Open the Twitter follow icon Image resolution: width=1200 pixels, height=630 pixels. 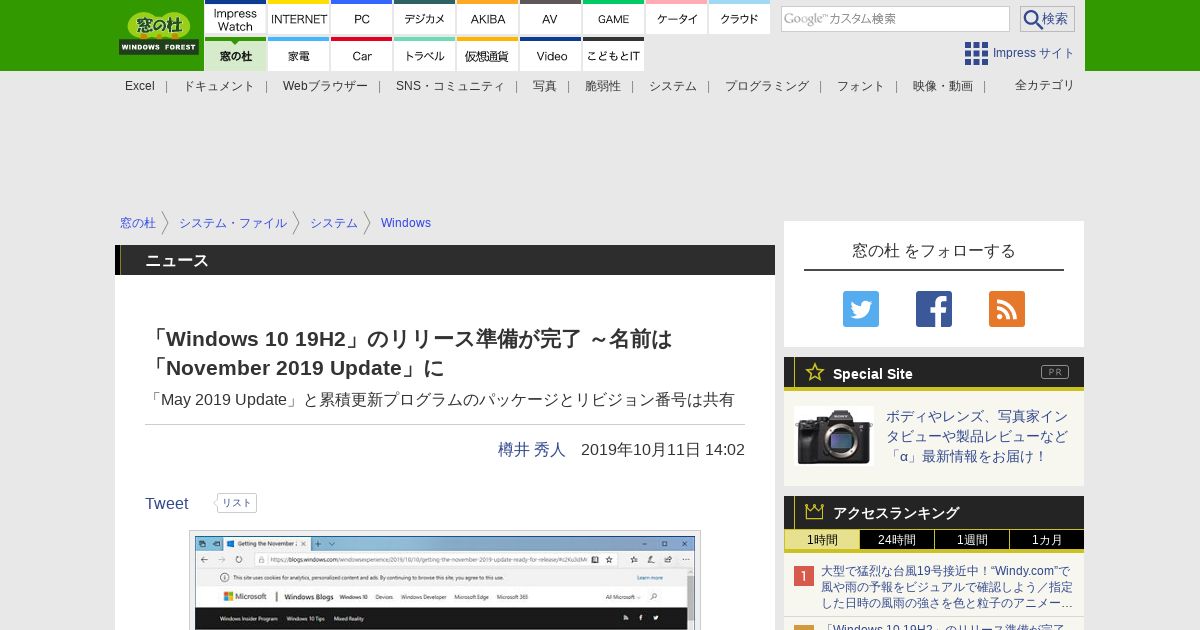(861, 309)
